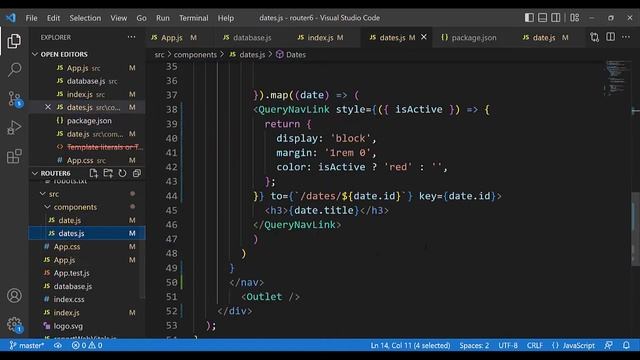Open the Terminal menu
The height and width of the screenshot is (360, 640).
point(193,18)
